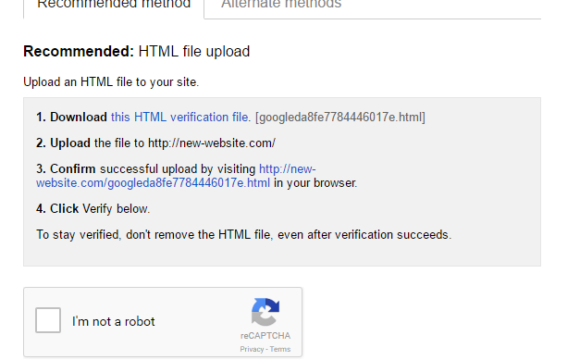This screenshot has height=360, width=580.
Task: Click the http://new-website.com/ address in step 2
Action: coord(212,143)
